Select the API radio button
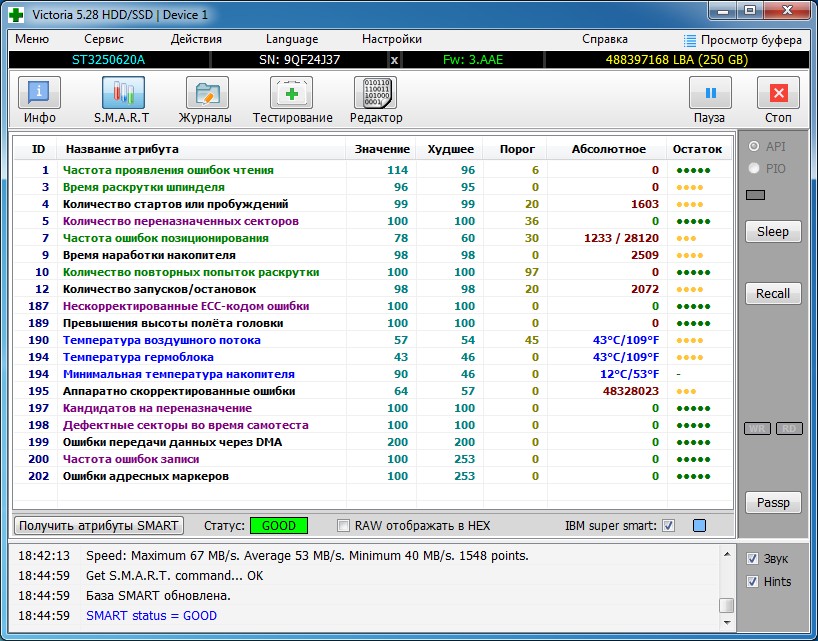This screenshot has width=818, height=641. [754, 147]
